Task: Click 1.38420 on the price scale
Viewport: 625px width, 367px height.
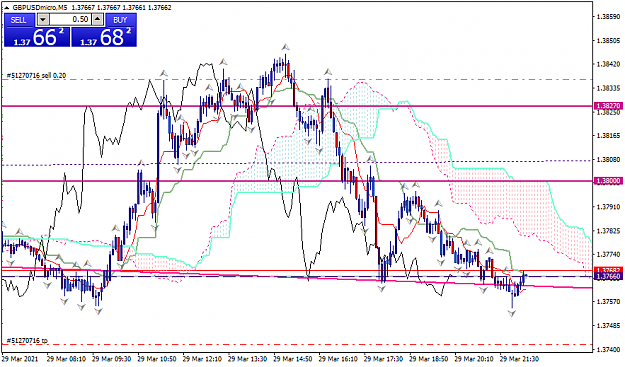Action: (609, 64)
